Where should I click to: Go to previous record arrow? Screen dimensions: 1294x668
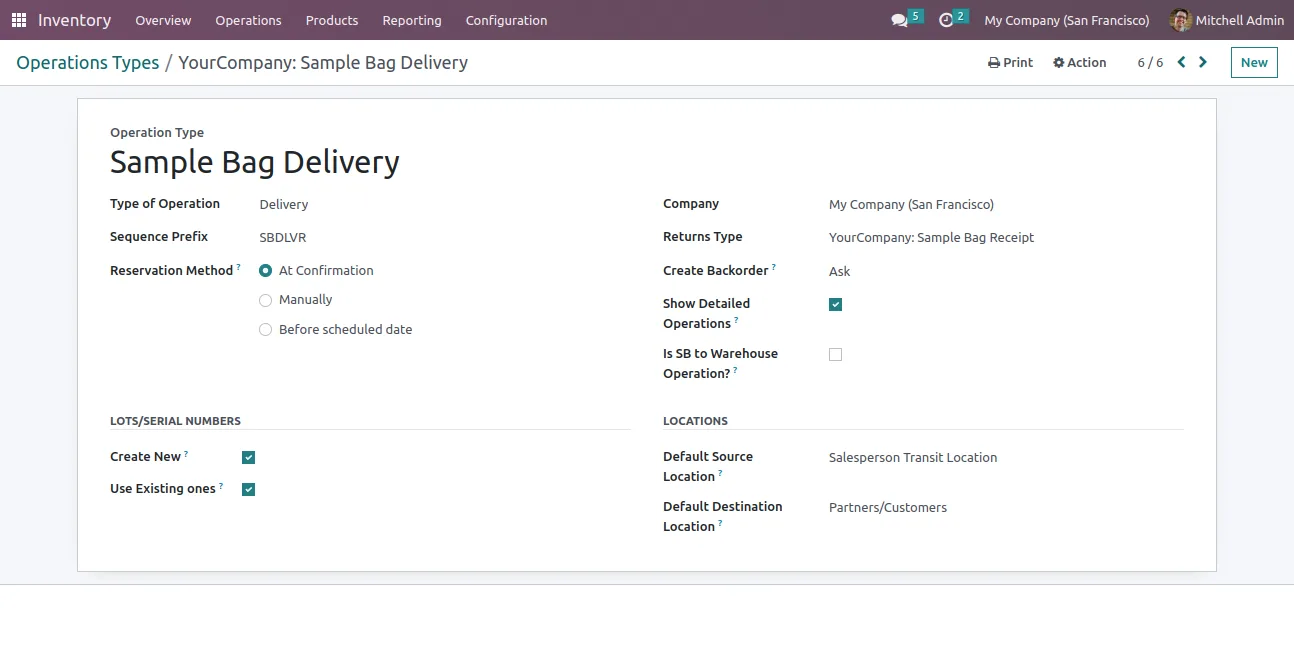1181,62
